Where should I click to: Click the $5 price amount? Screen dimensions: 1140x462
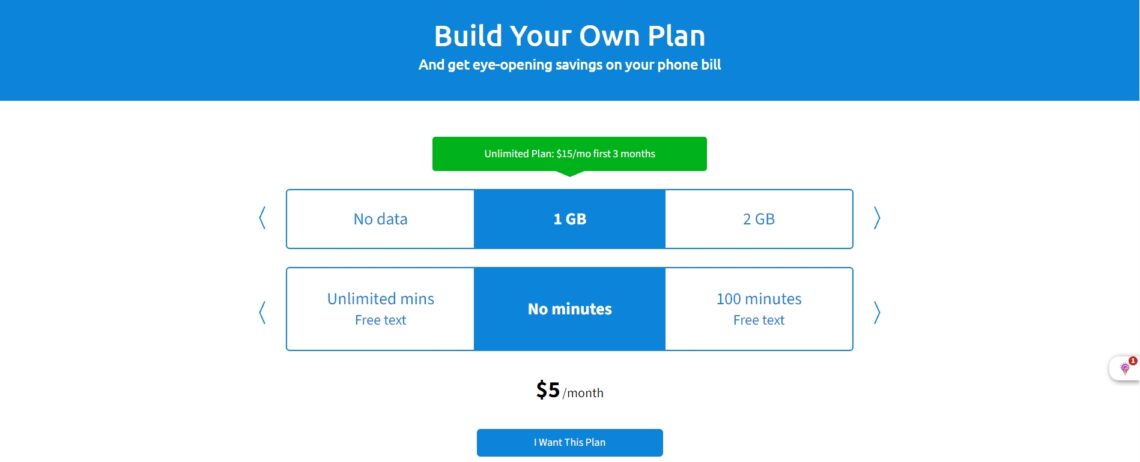[548, 391]
